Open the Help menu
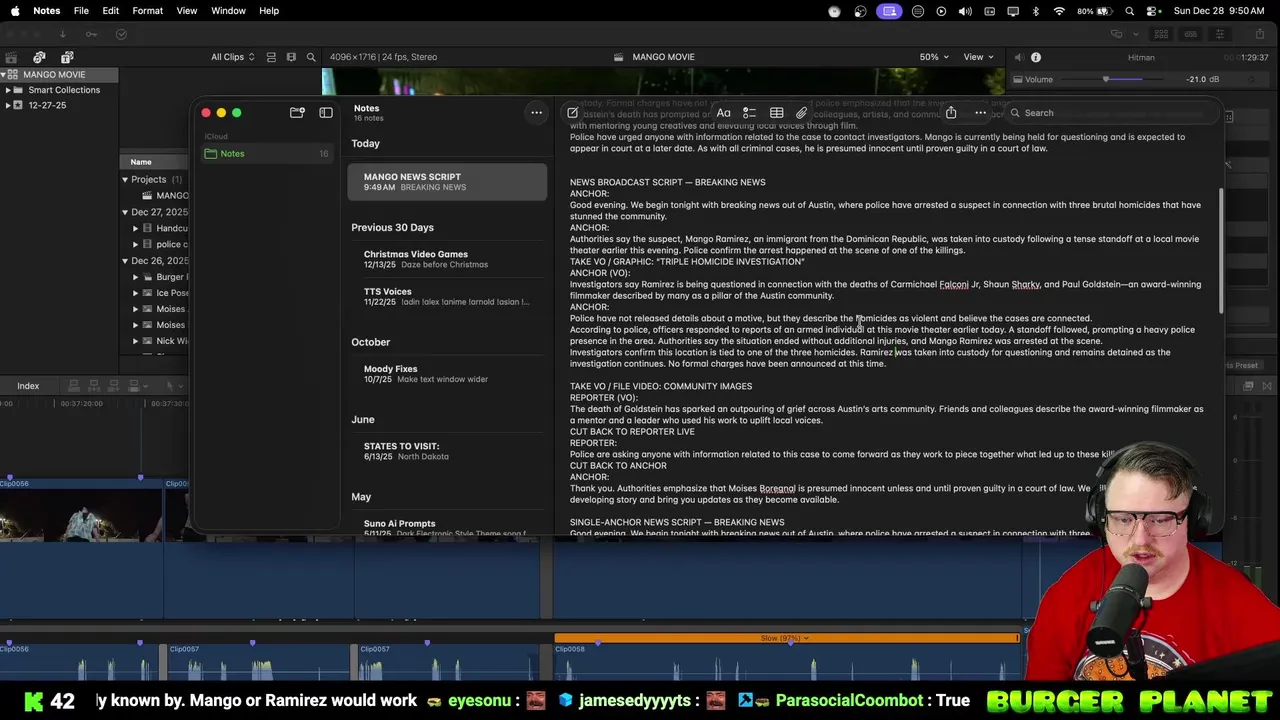 click(269, 11)
